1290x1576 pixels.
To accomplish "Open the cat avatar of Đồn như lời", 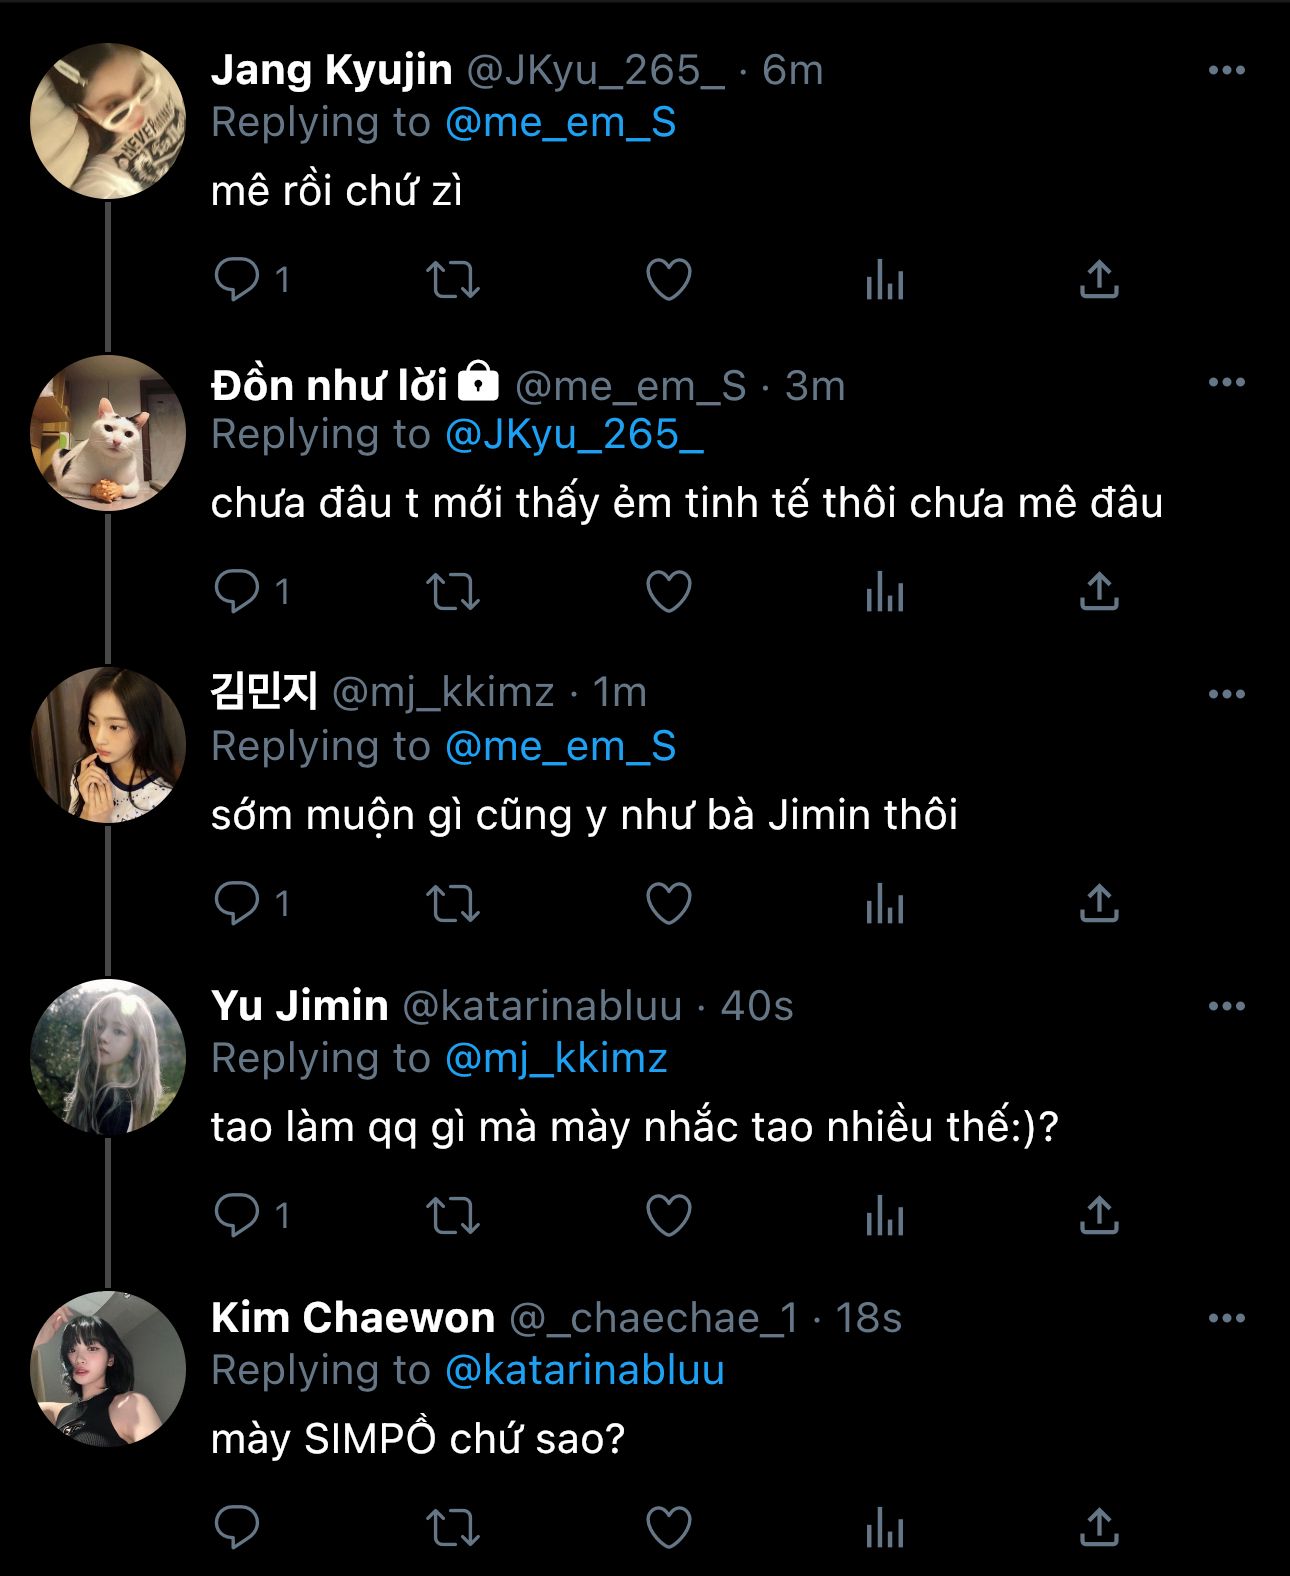I will (x=108, y=433).
